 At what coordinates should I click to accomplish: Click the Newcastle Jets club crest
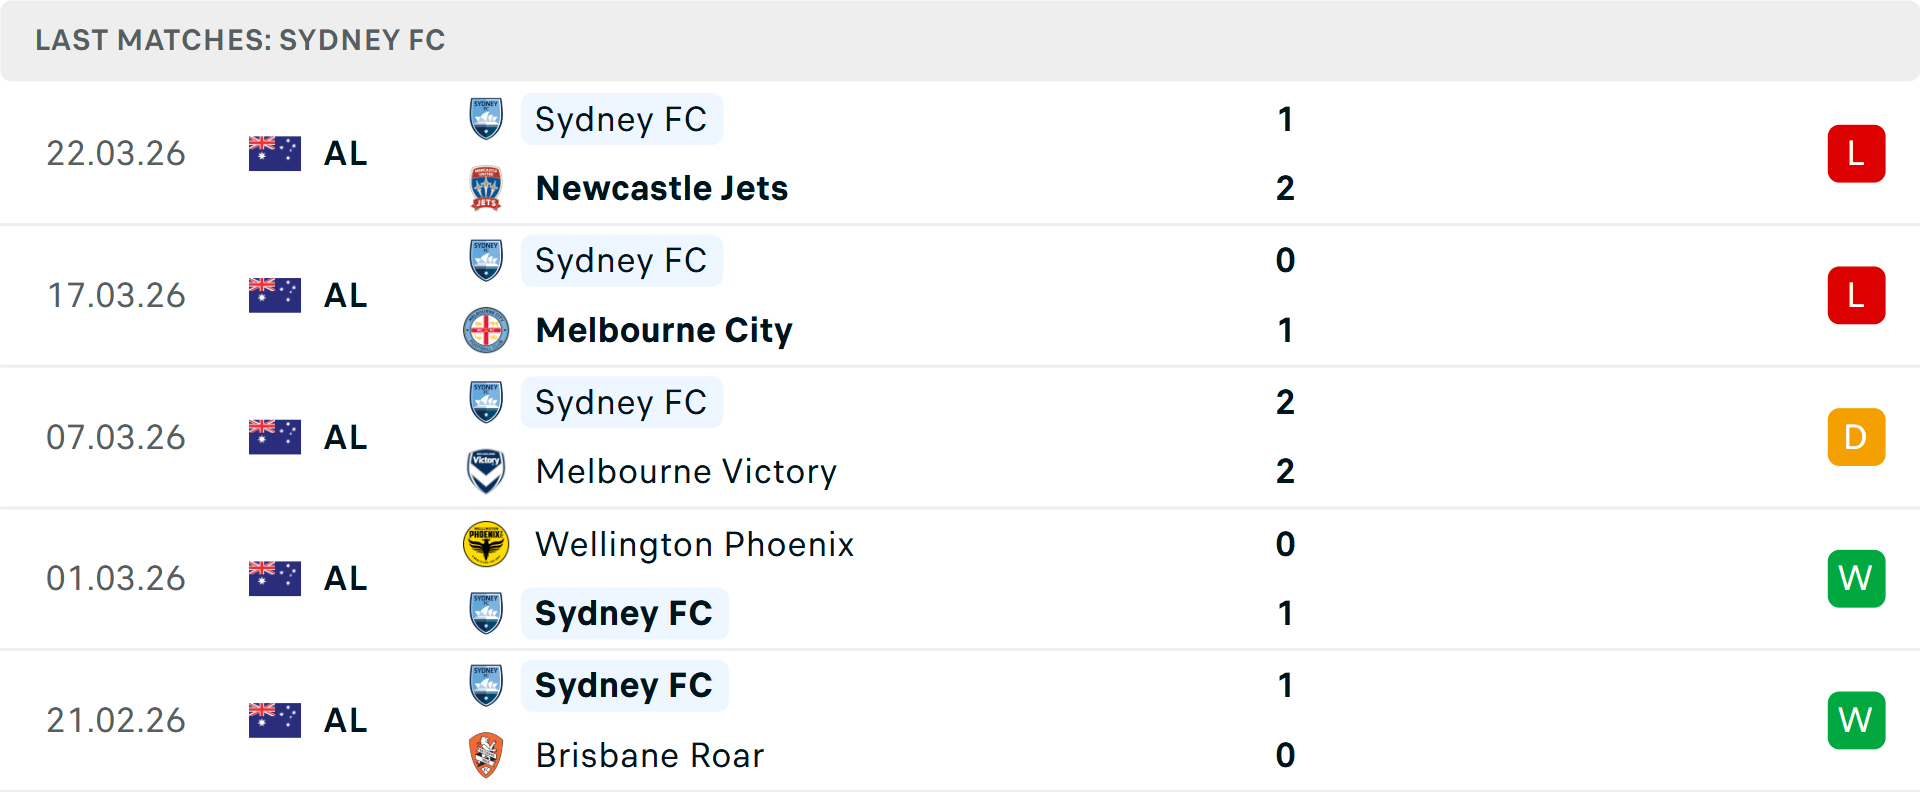pos(486,188)
